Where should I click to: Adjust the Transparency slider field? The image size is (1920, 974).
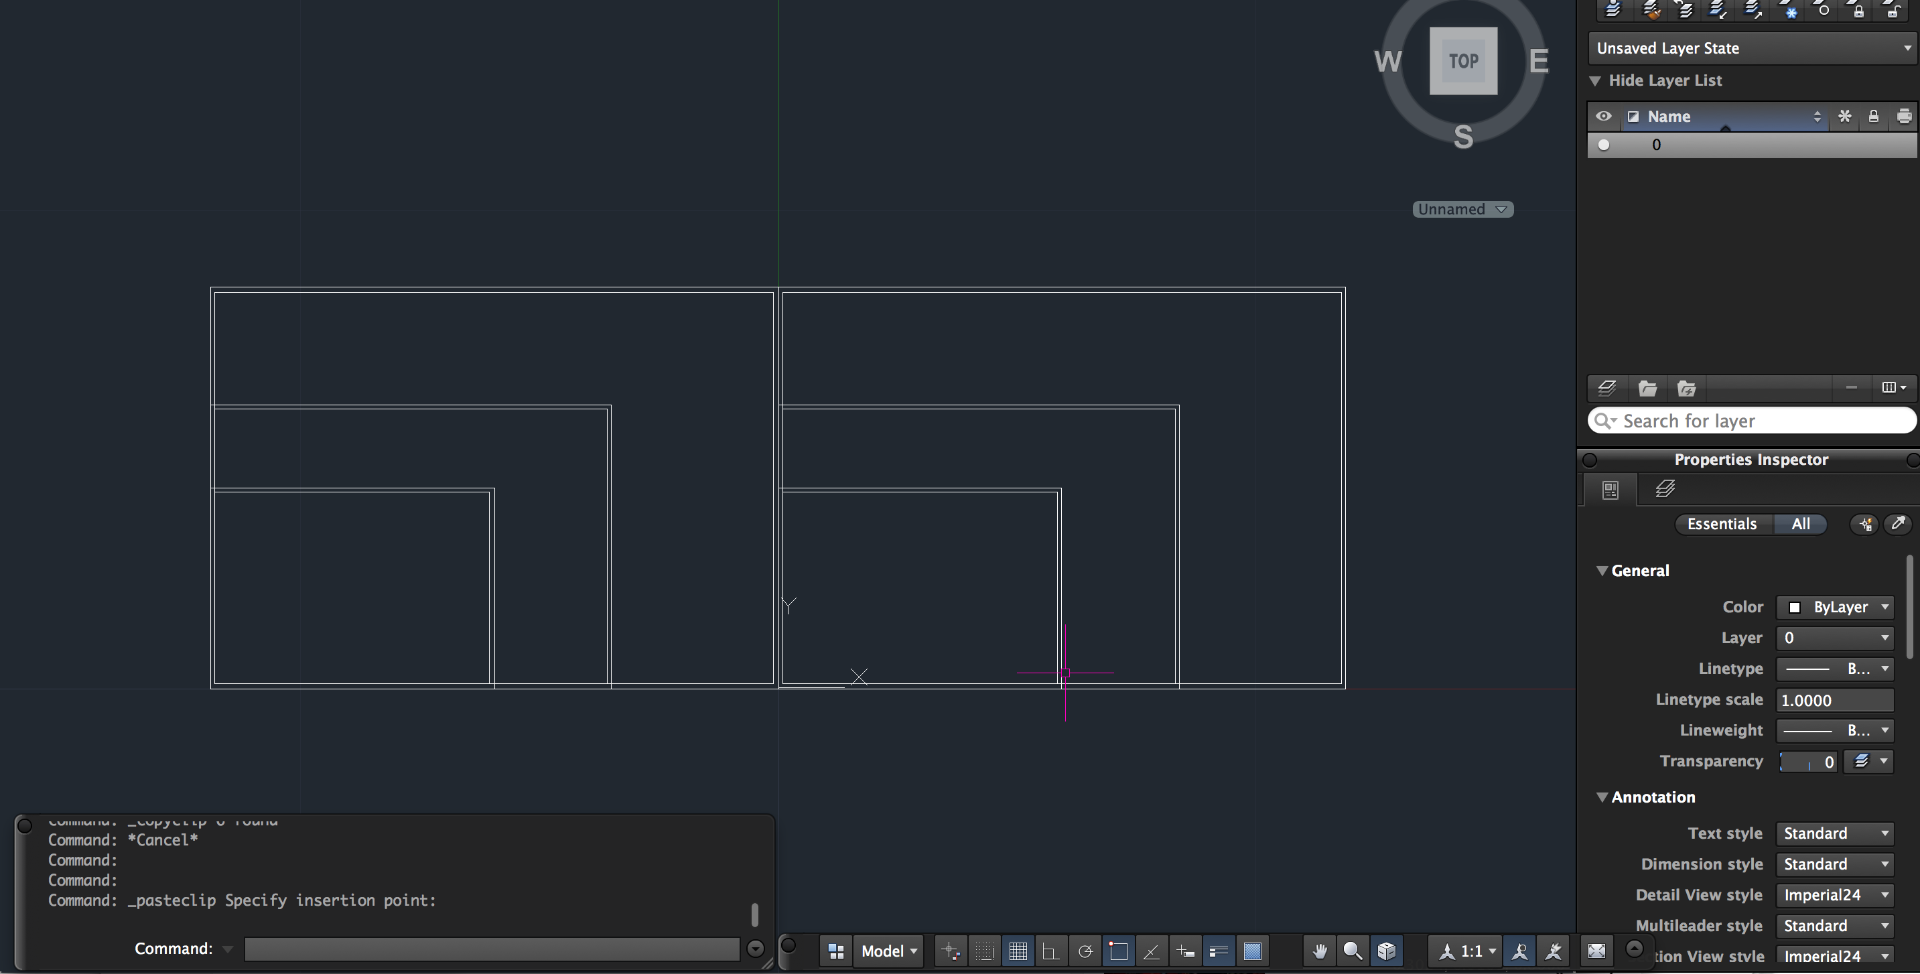click(1808, 762)
